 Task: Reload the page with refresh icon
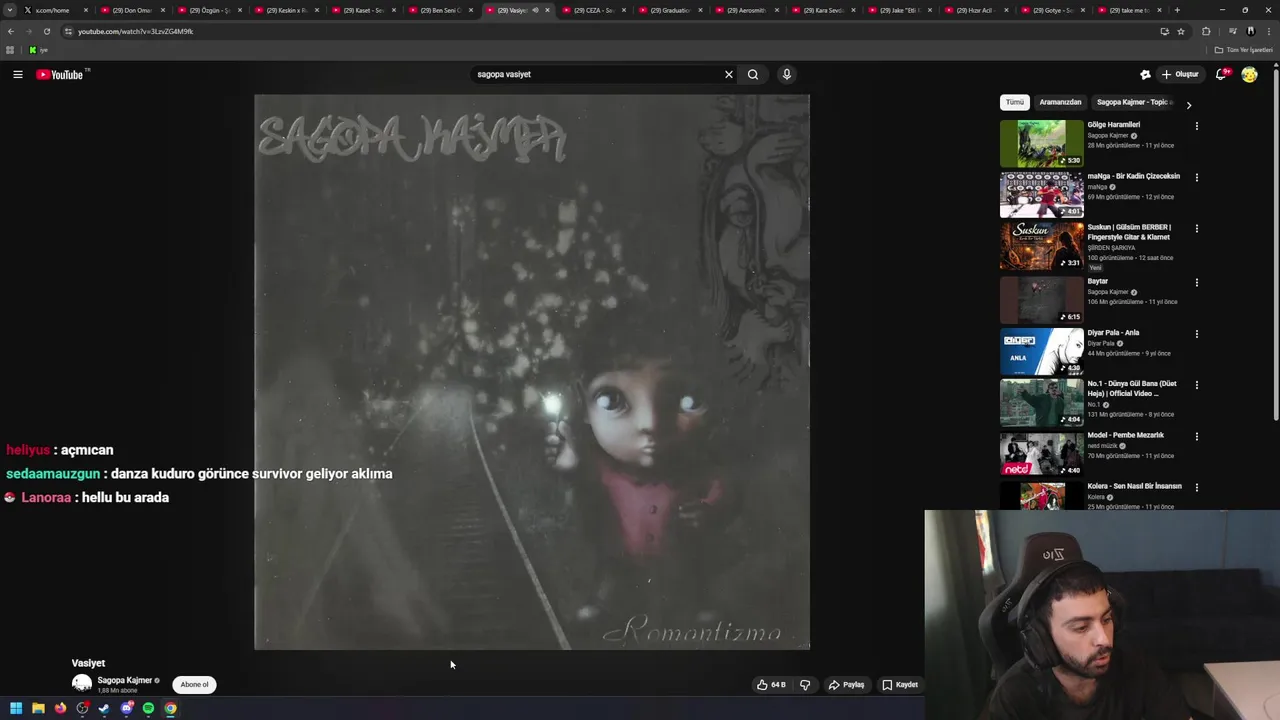coord(46,31)
